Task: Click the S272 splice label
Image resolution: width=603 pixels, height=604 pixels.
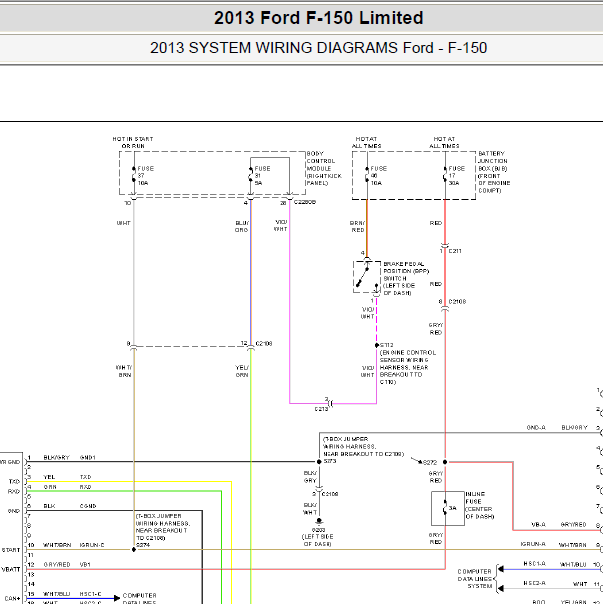Action: tap(430, 462)
